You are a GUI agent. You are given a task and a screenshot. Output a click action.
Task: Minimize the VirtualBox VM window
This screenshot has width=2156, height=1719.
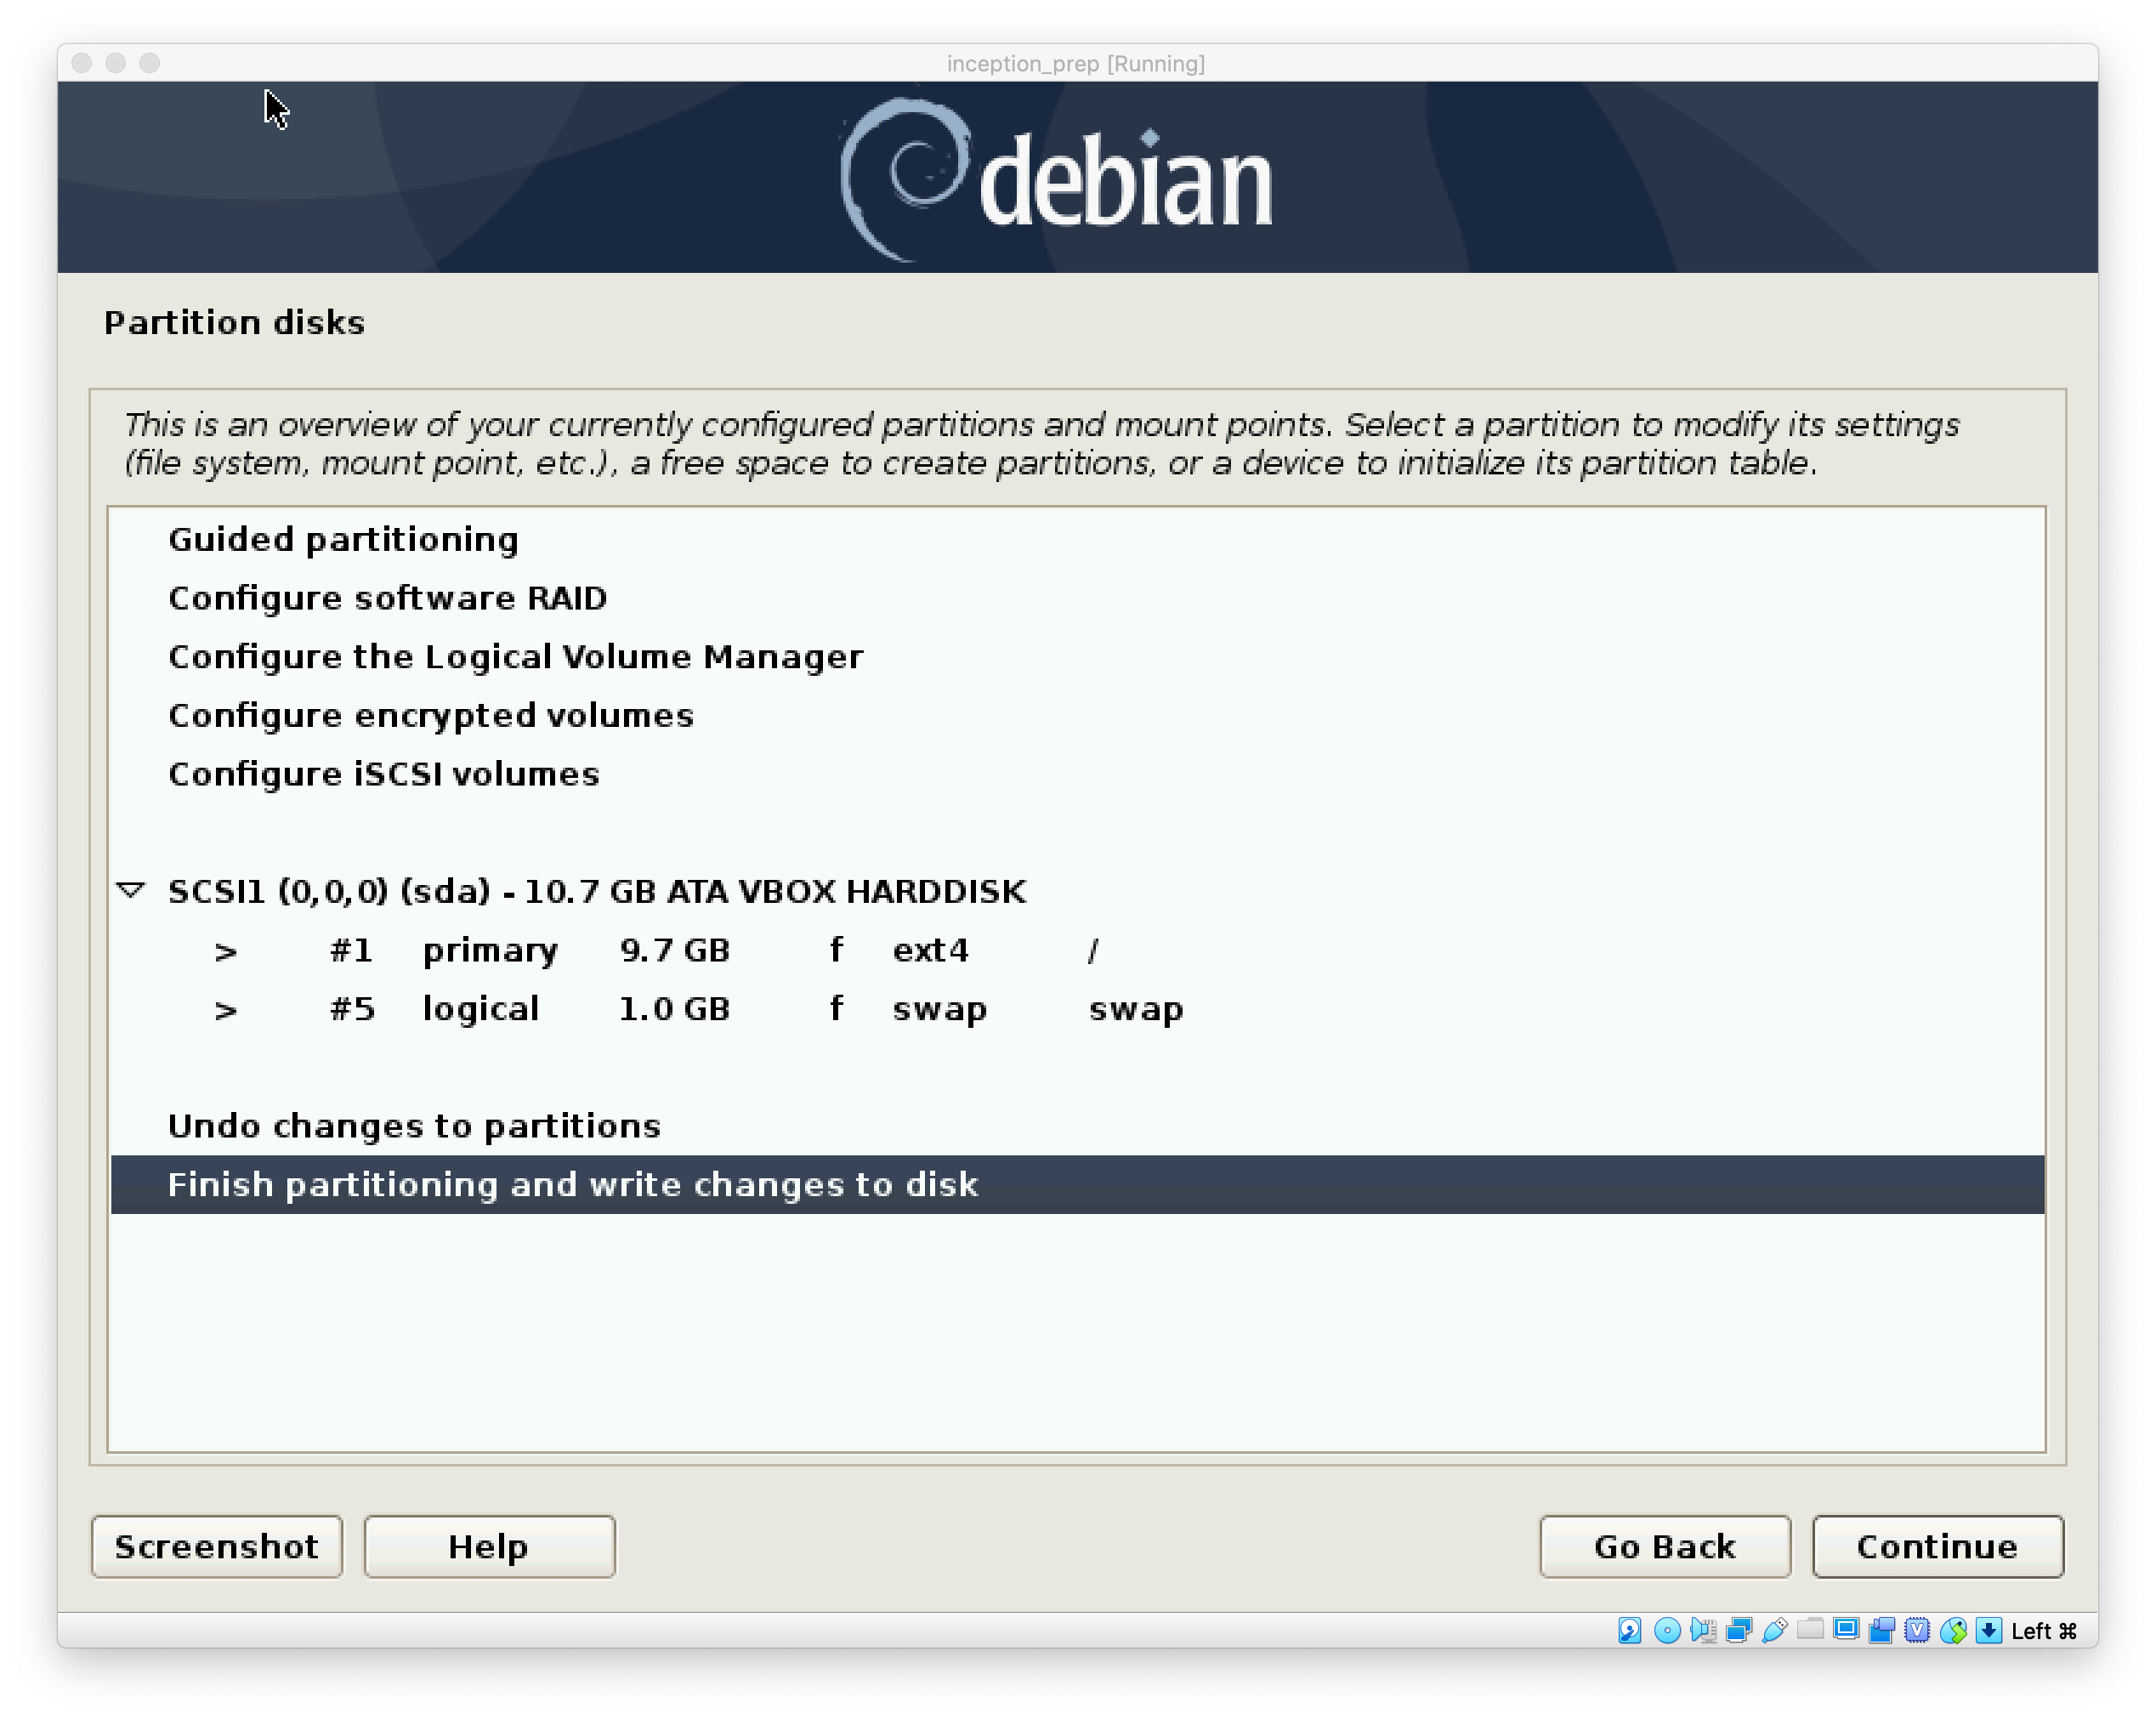tap(116, 63)
